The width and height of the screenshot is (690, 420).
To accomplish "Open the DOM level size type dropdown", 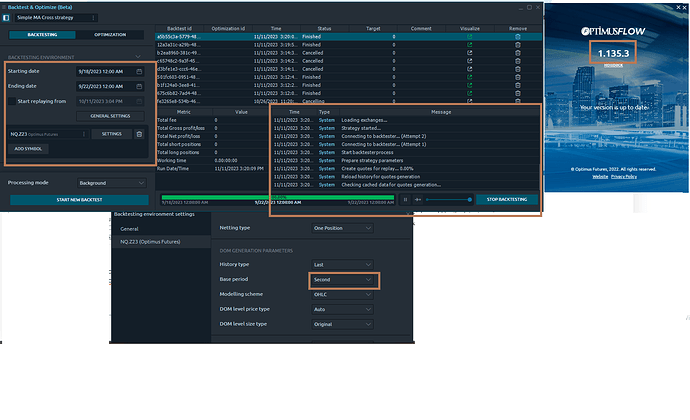I will point(342,324).
